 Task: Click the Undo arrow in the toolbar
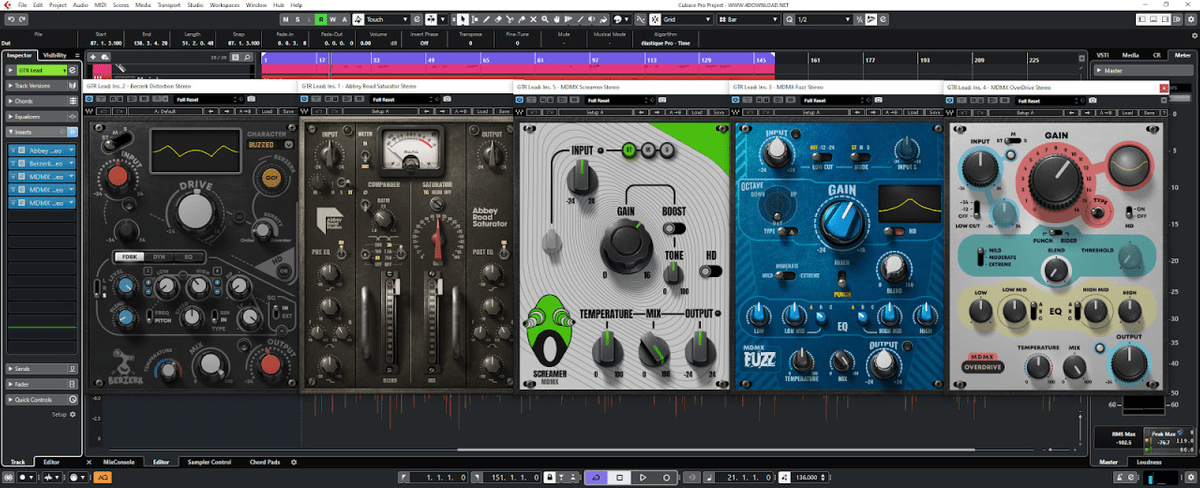(x=9, y=19)
